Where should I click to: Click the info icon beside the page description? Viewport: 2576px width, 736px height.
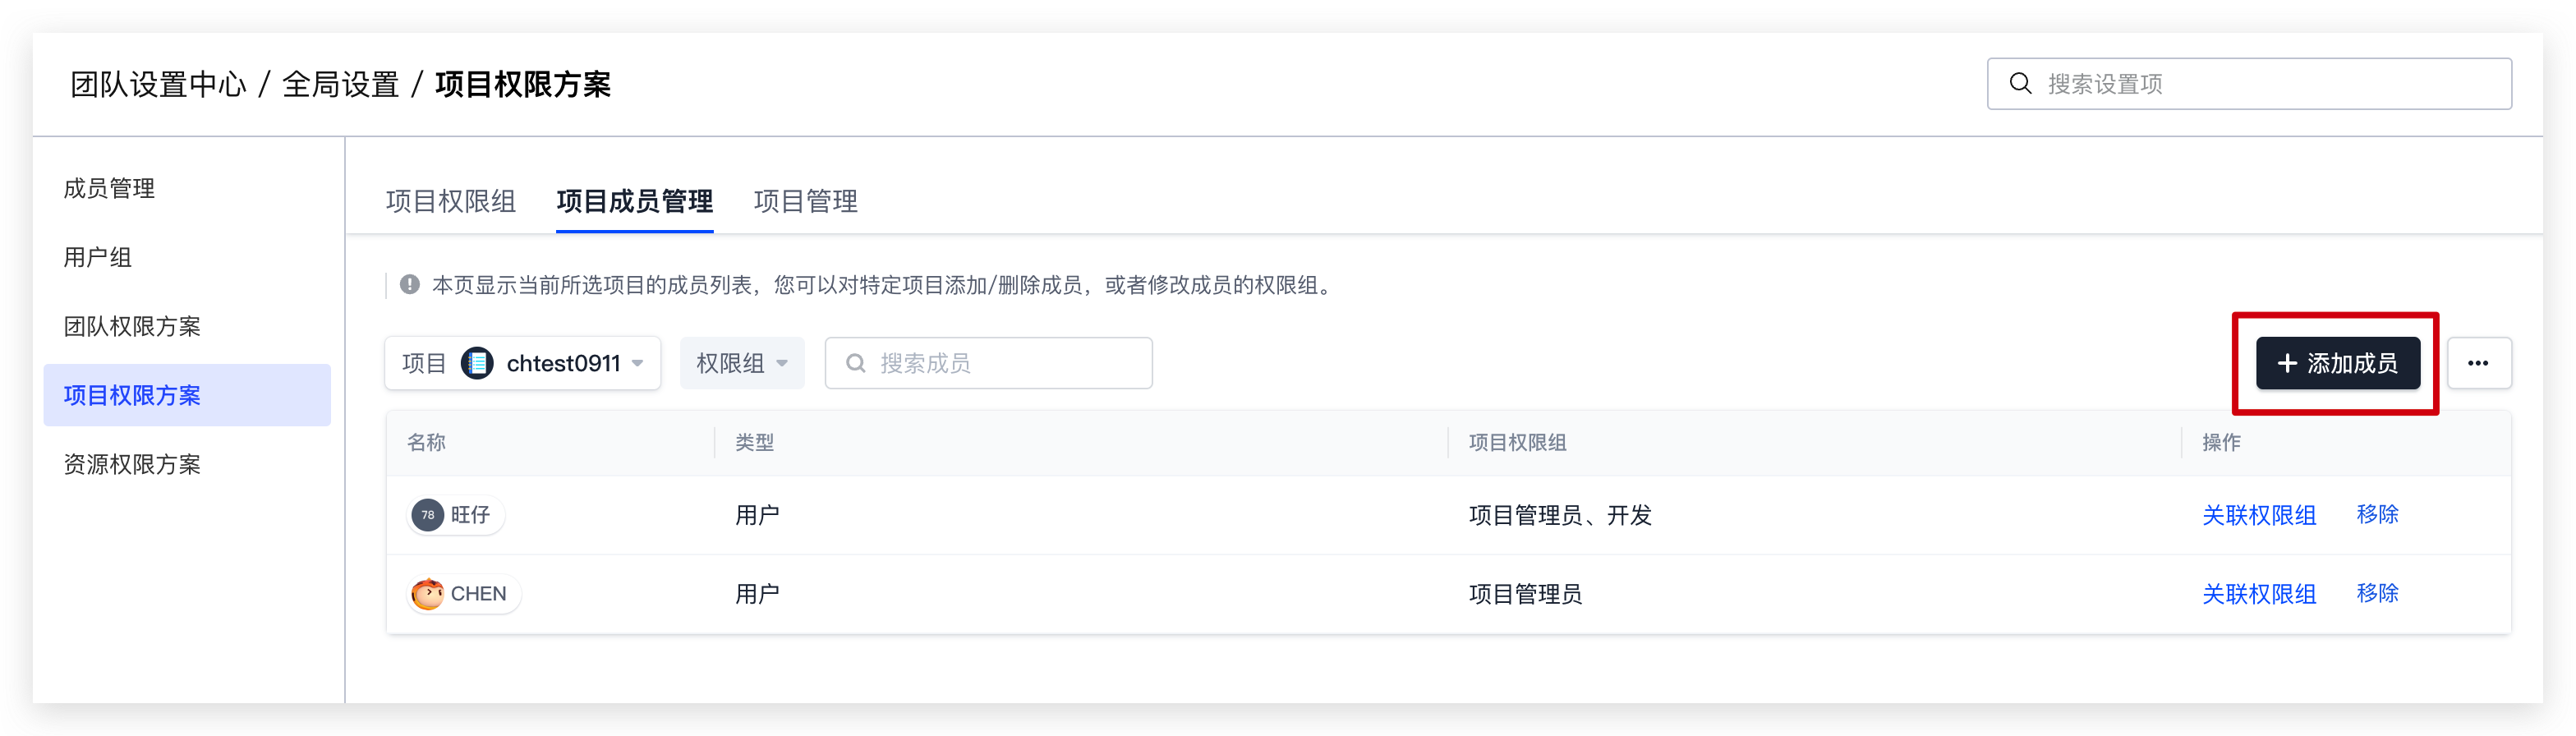[x=410, y=285]
